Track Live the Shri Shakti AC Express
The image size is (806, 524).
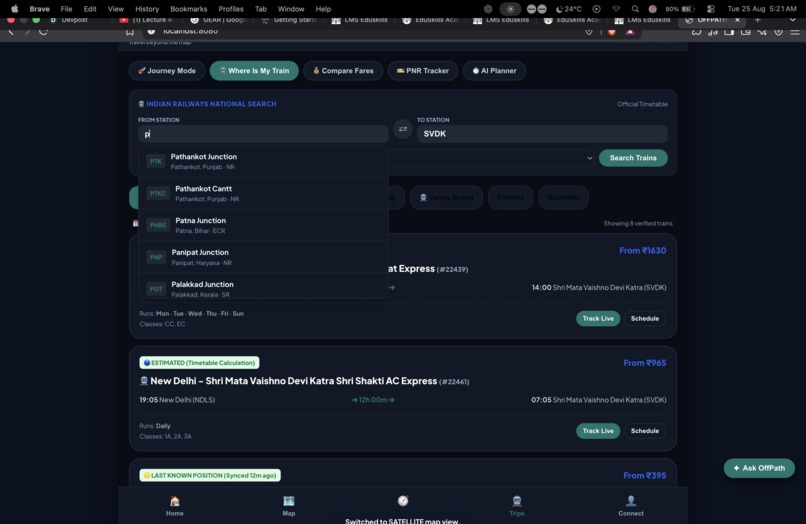pyautogui.click(x=598, y=431)
